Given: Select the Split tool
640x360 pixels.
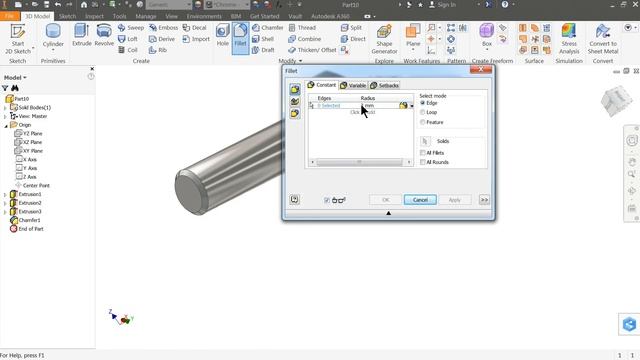Looking at the screenshot, I should click(351, 28).
